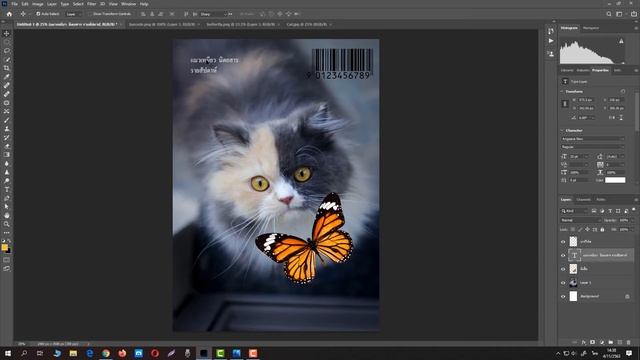Screen dimensions: 640x360
Task: Change screen mode icon in toolbar
Action: [7, 269]
